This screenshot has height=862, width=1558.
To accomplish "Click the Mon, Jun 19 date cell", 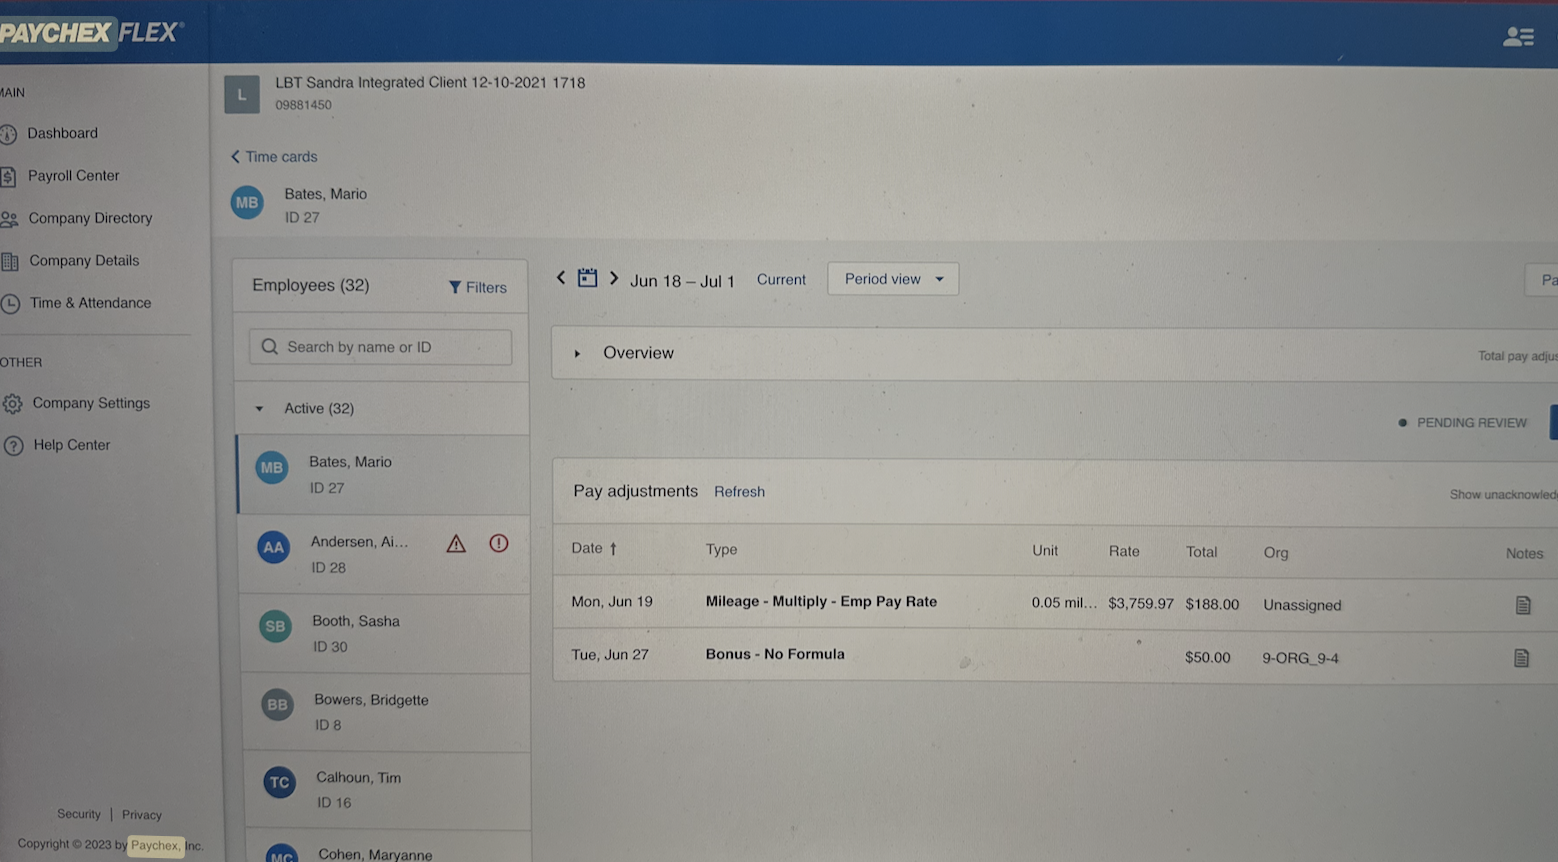I will click(x=612, y=602).
